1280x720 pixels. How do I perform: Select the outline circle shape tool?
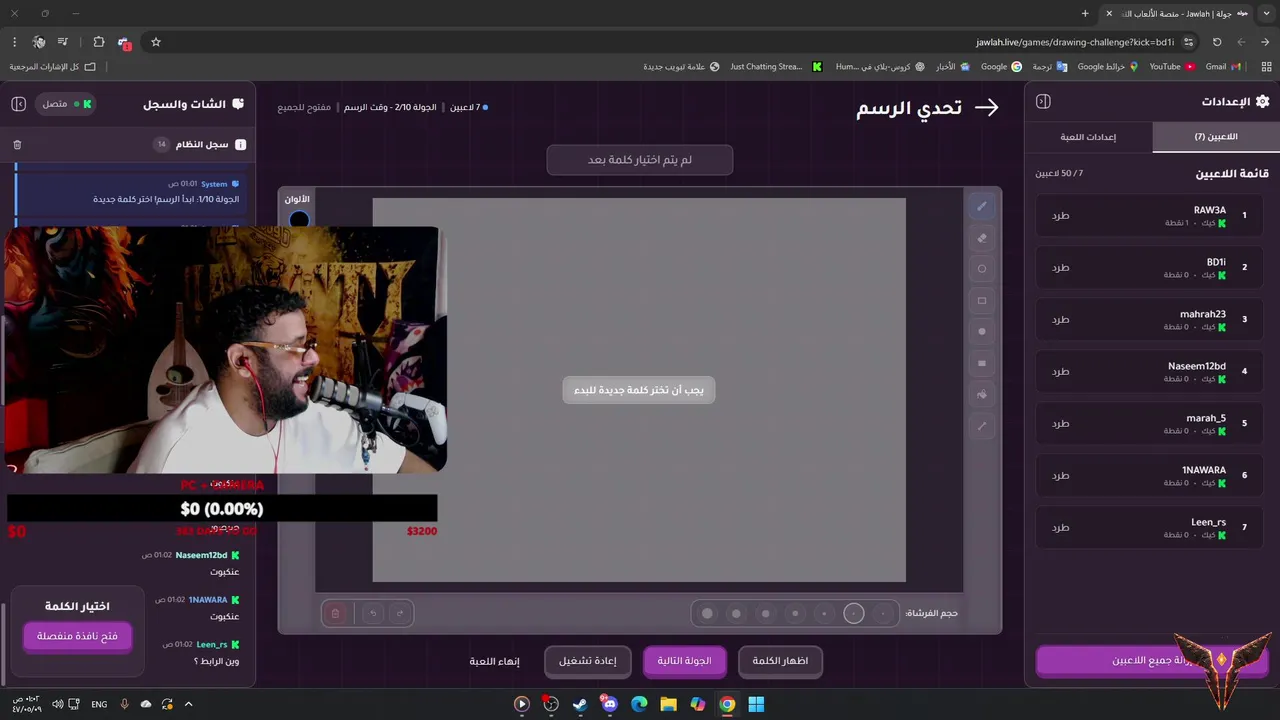pos(981,269)
